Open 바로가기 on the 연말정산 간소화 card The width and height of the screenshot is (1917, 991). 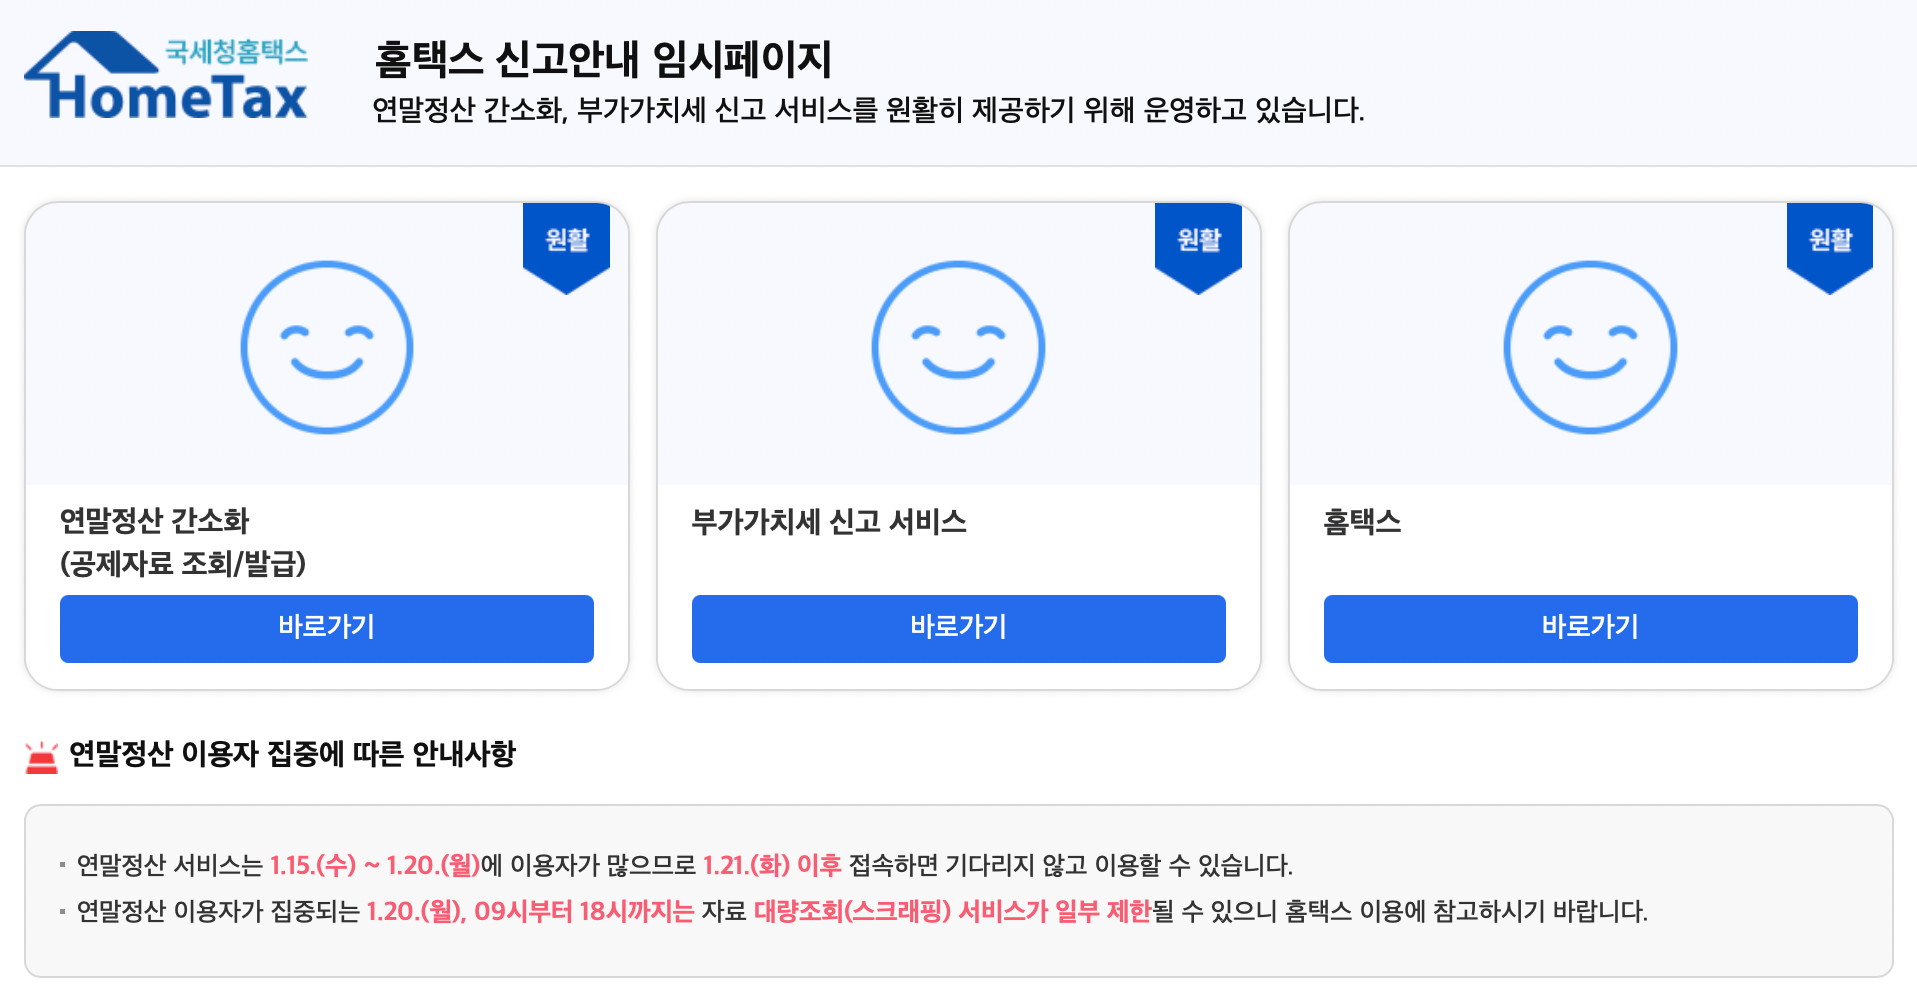click(326, 628)
